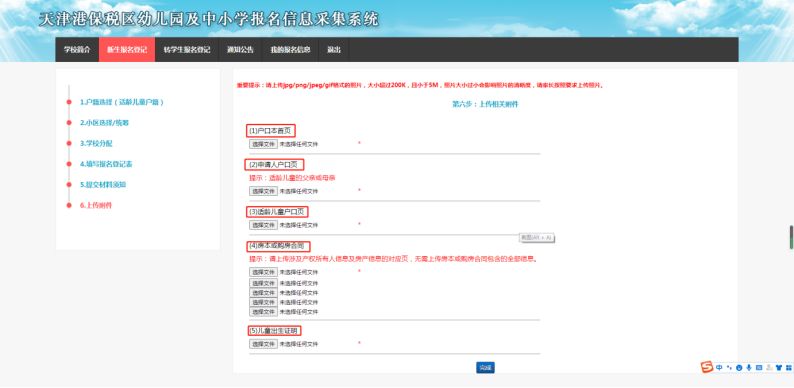794x388 pixels.
Task: Choose file for (2)申请人户口页
Action: point(263,191)
